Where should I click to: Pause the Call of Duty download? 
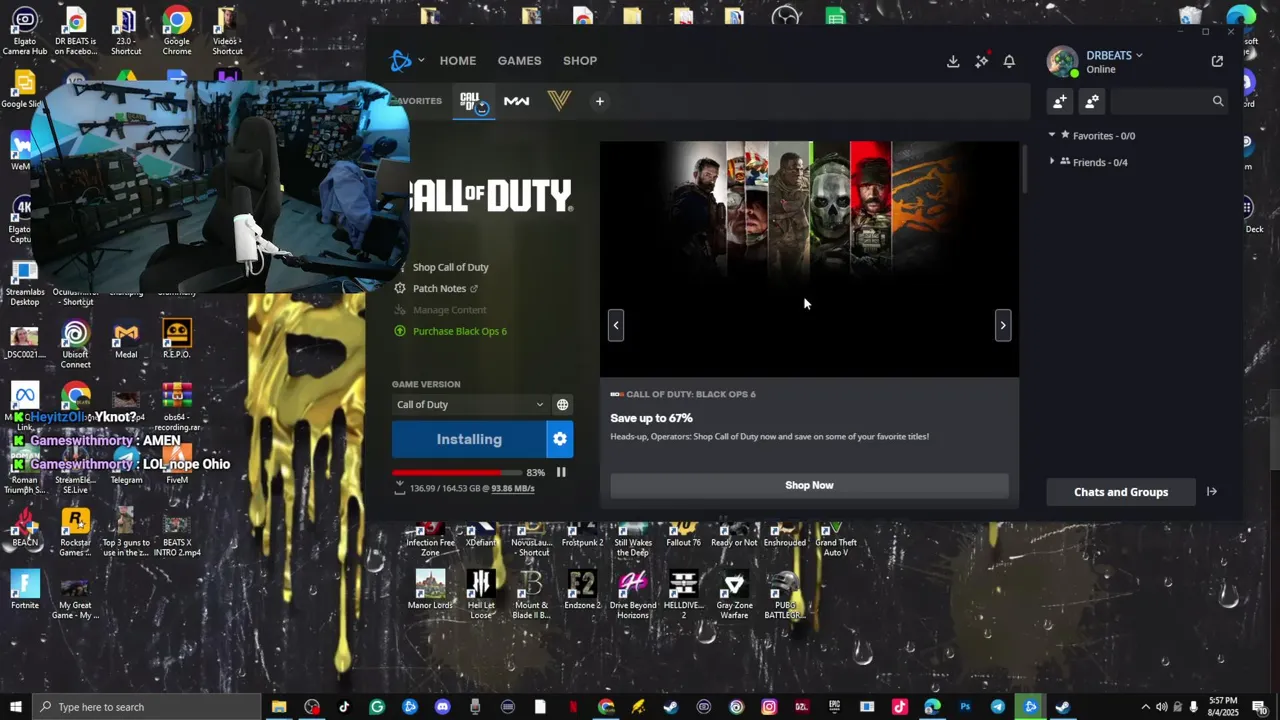(561, 472)
